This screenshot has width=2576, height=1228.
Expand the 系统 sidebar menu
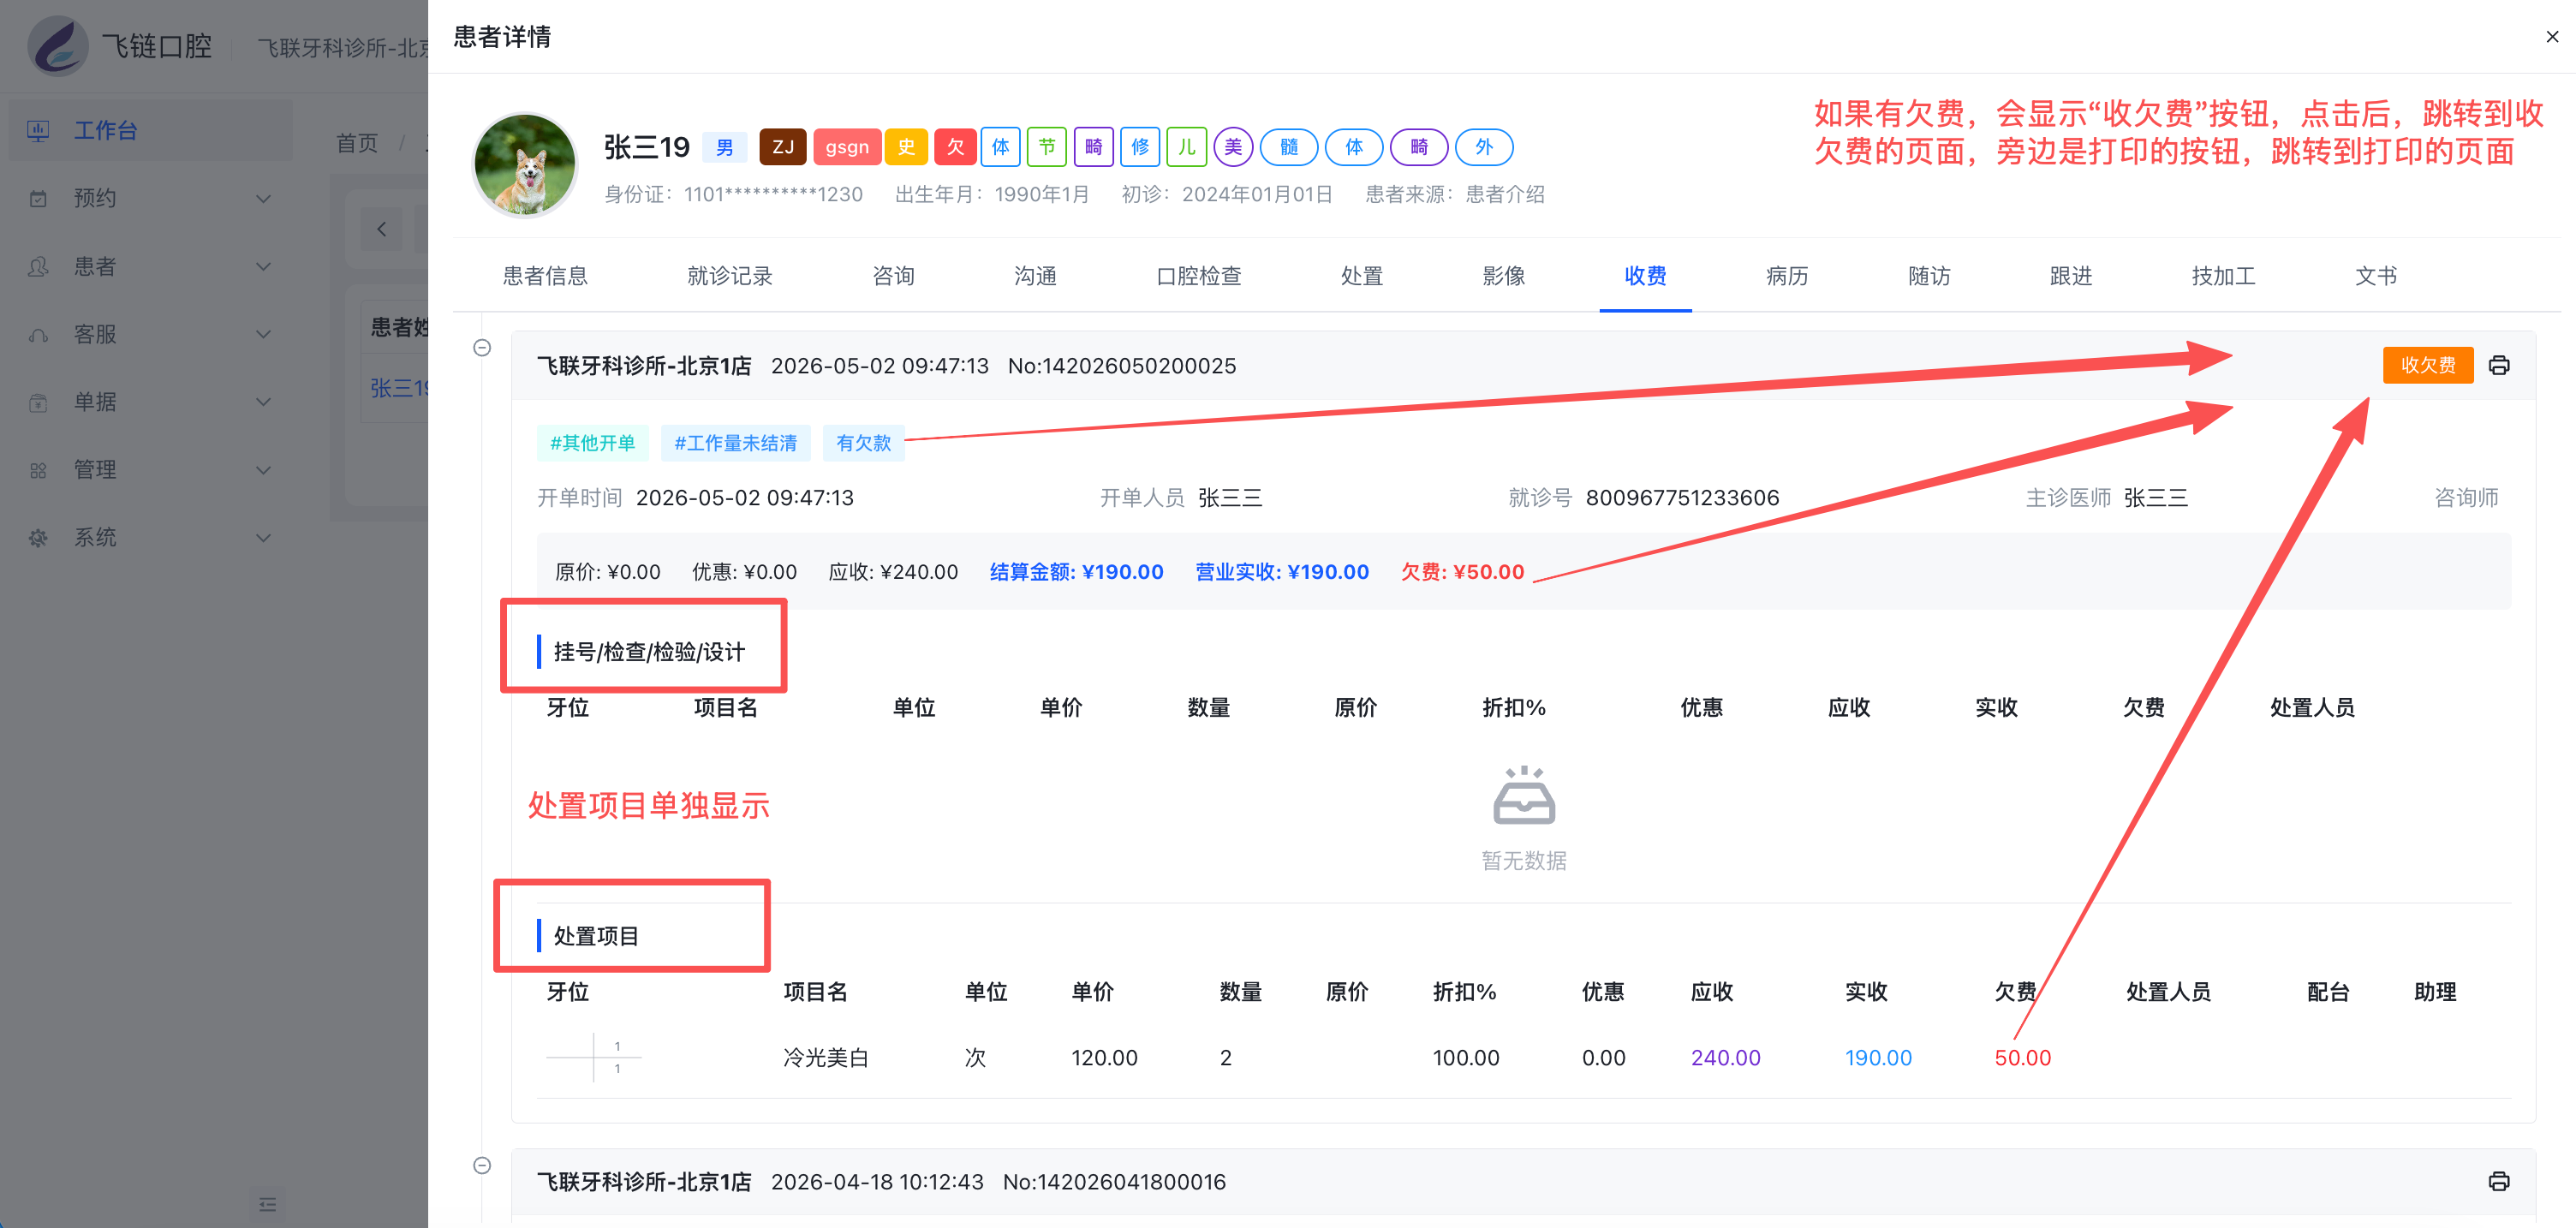coord(150,538)
